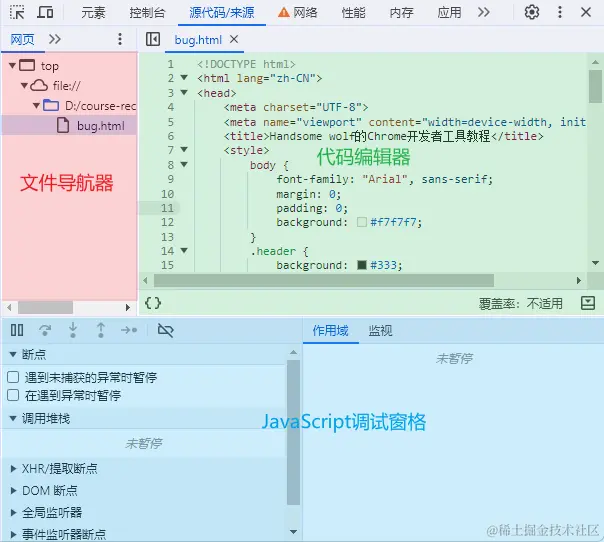Fold body rule on line 8
604x542 pixels.
click(184, 164)
